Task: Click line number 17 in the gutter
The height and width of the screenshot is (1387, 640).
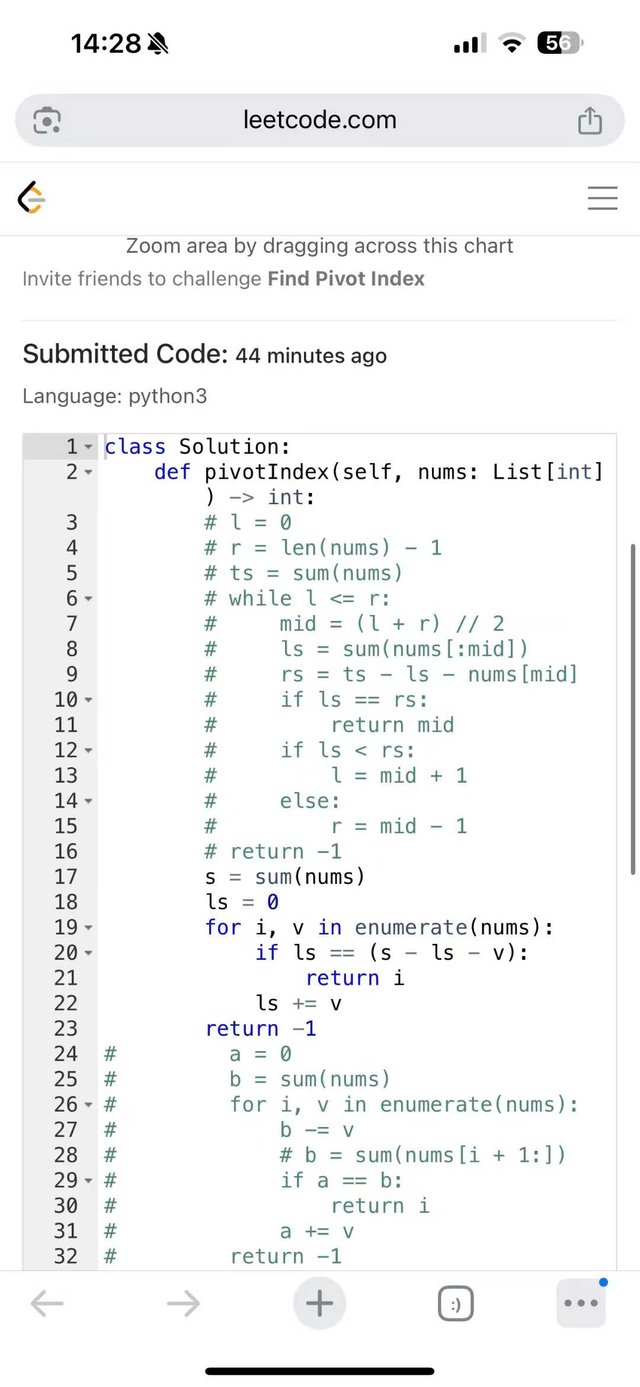Action: click(65, 877)
